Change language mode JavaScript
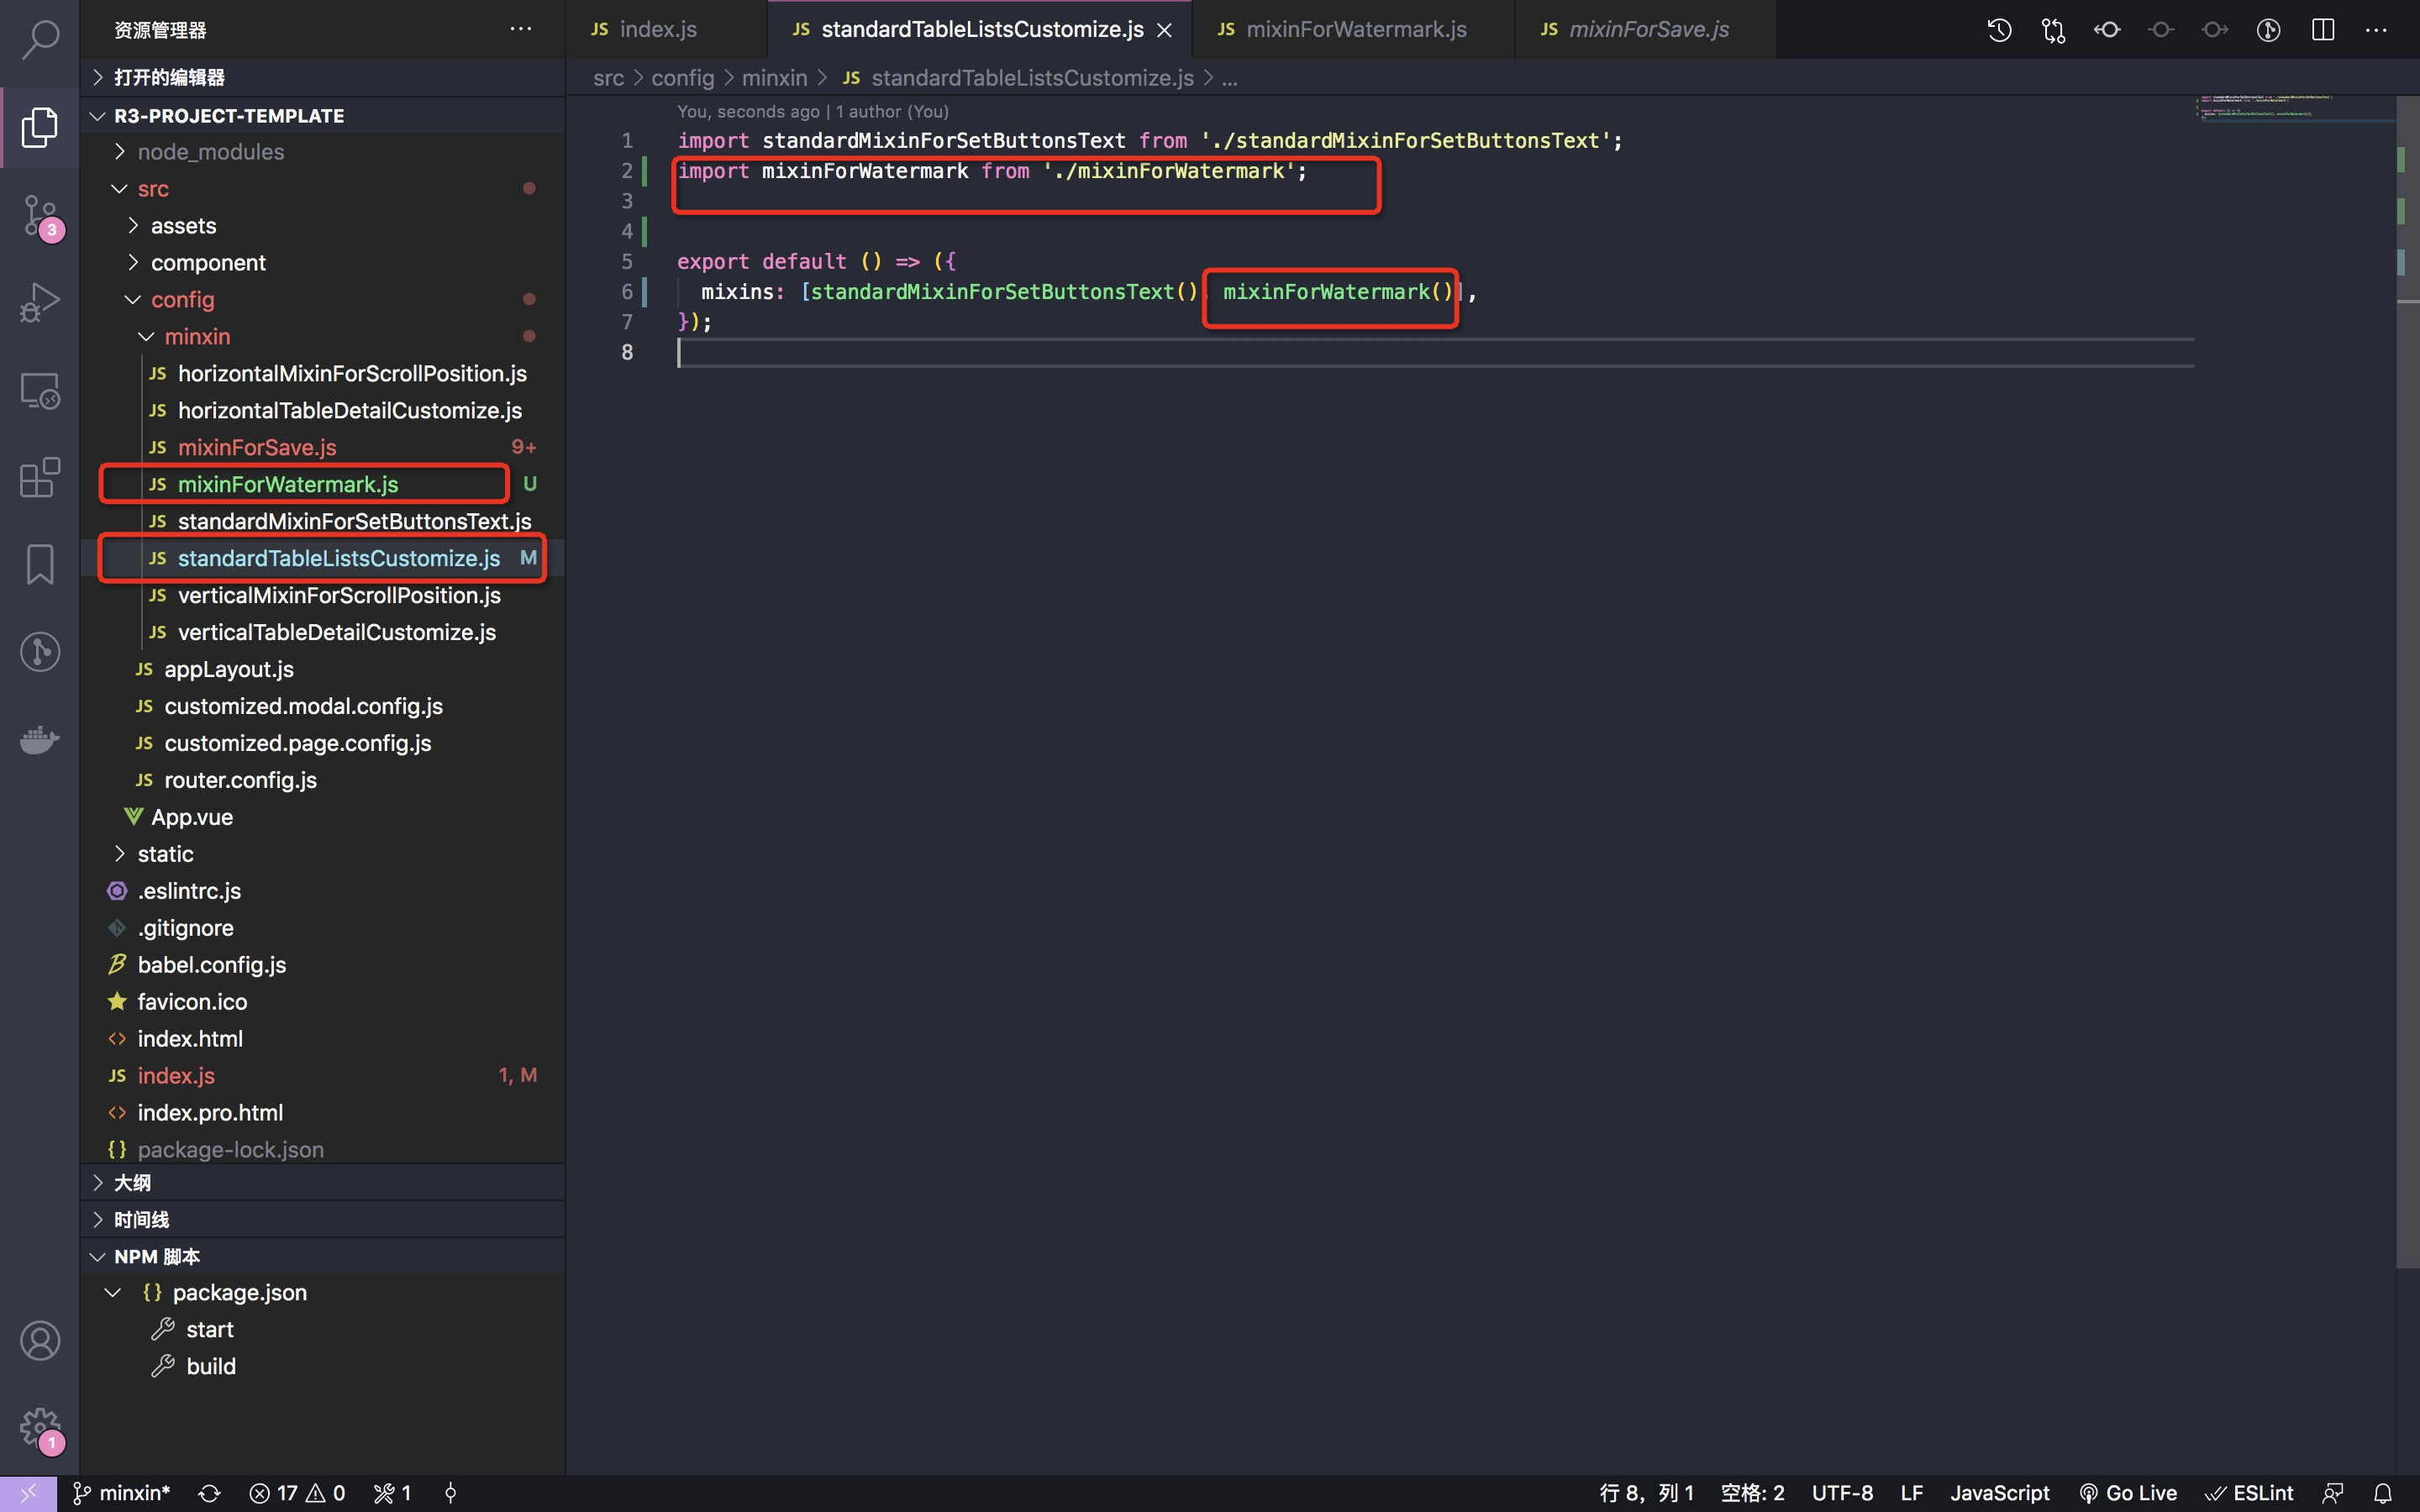 (x=1999, y=1493)
